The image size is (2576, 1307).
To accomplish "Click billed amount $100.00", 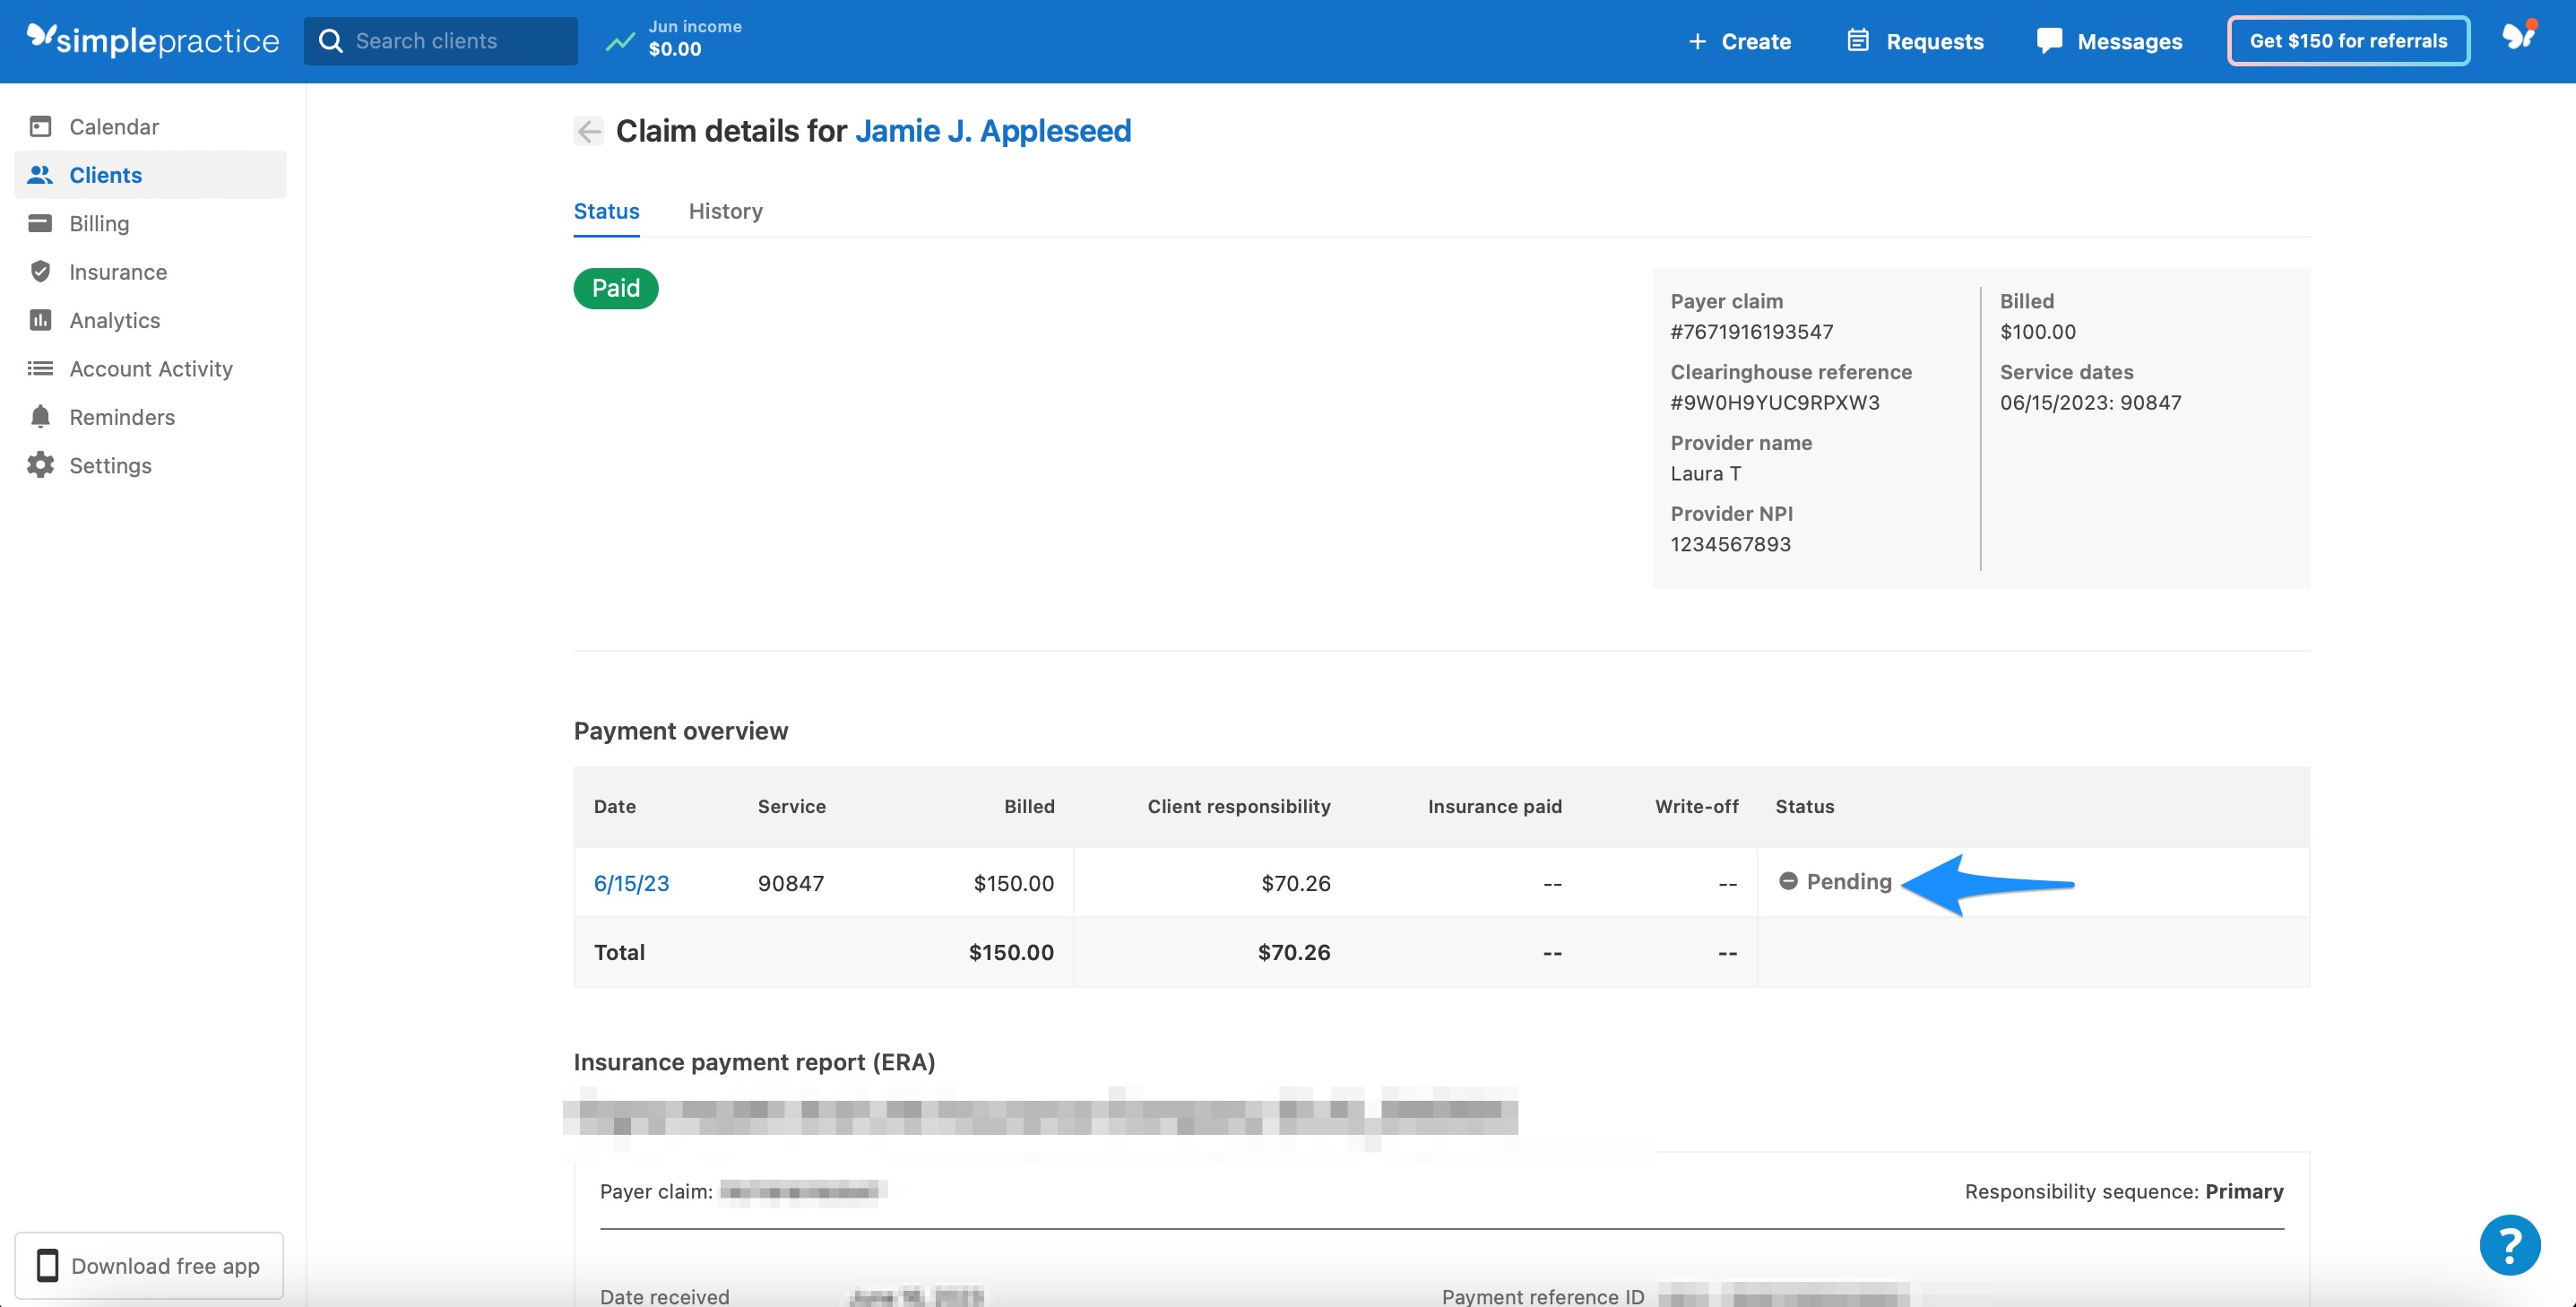I will coord(2037,331).
